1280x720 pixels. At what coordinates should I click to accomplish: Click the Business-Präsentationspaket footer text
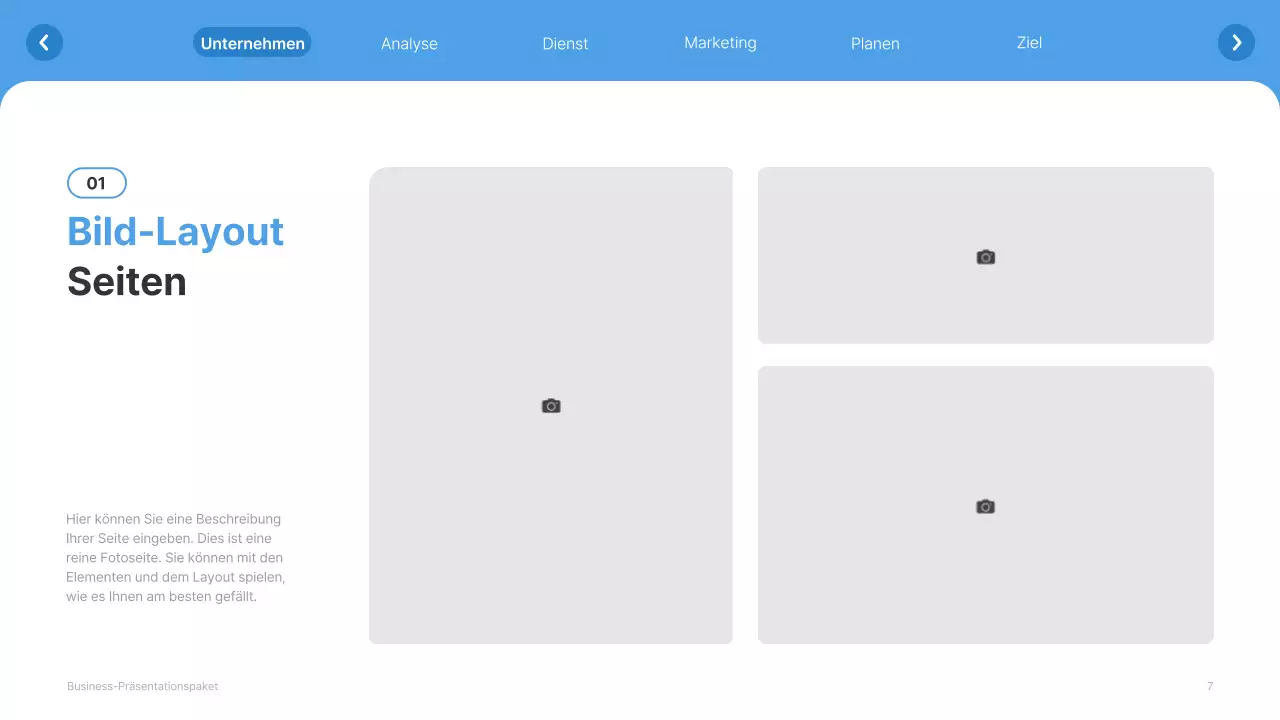click(x=142, y=686)
